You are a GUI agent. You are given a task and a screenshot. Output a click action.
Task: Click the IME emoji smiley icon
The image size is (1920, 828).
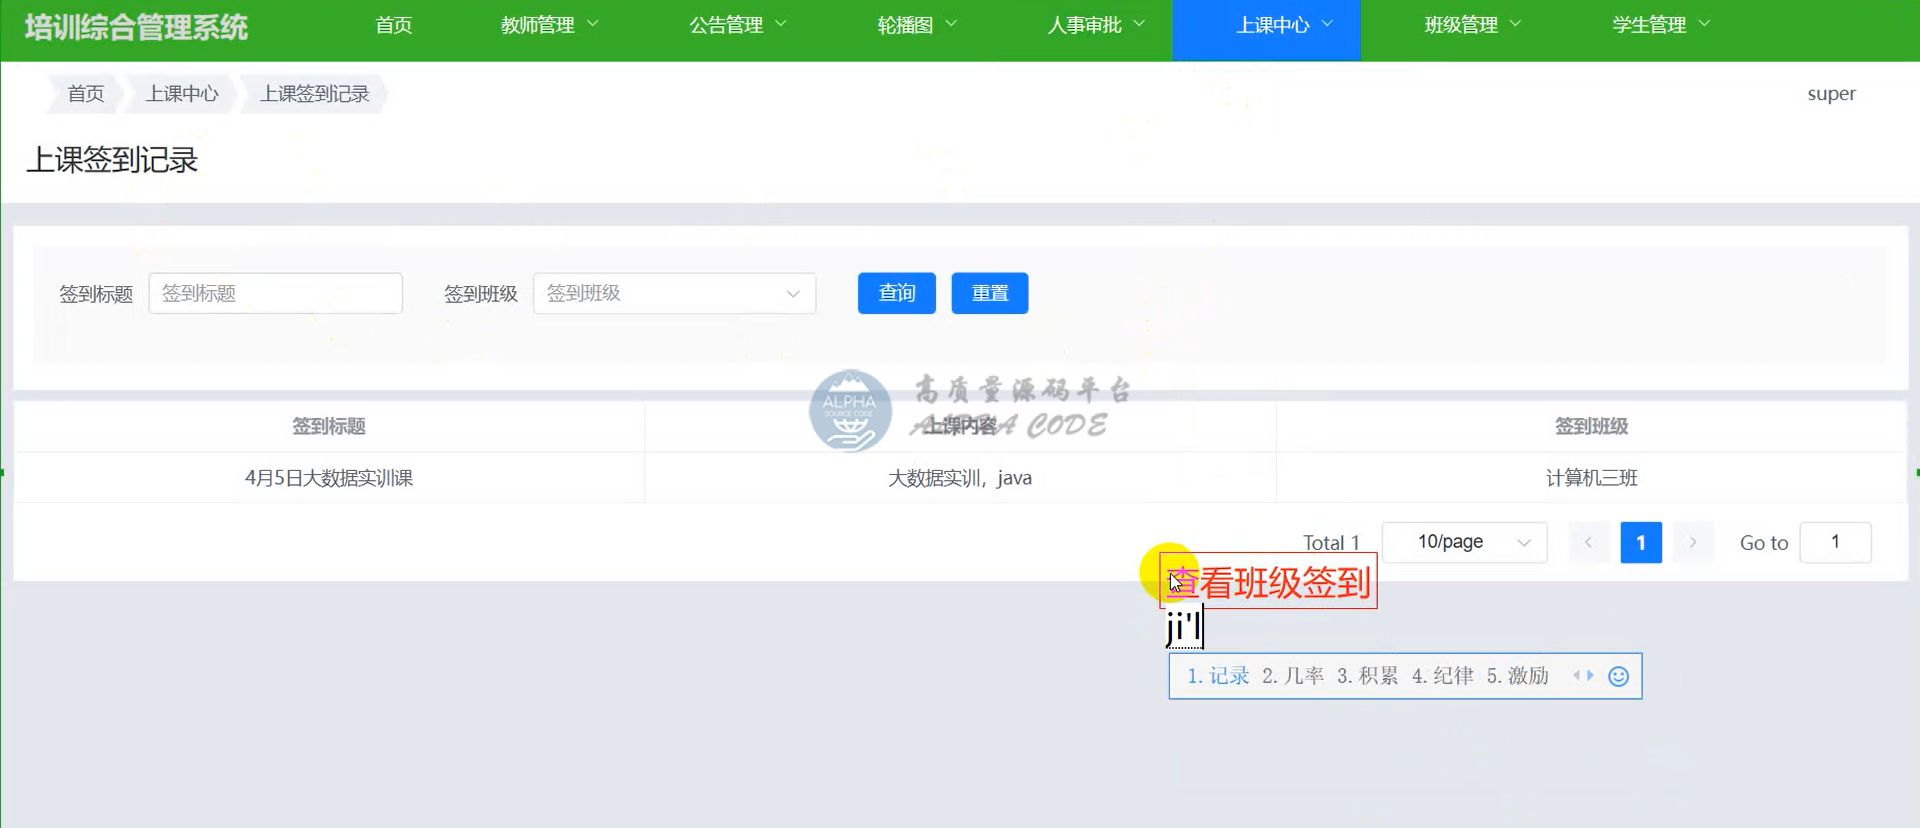coord(1618,677)
